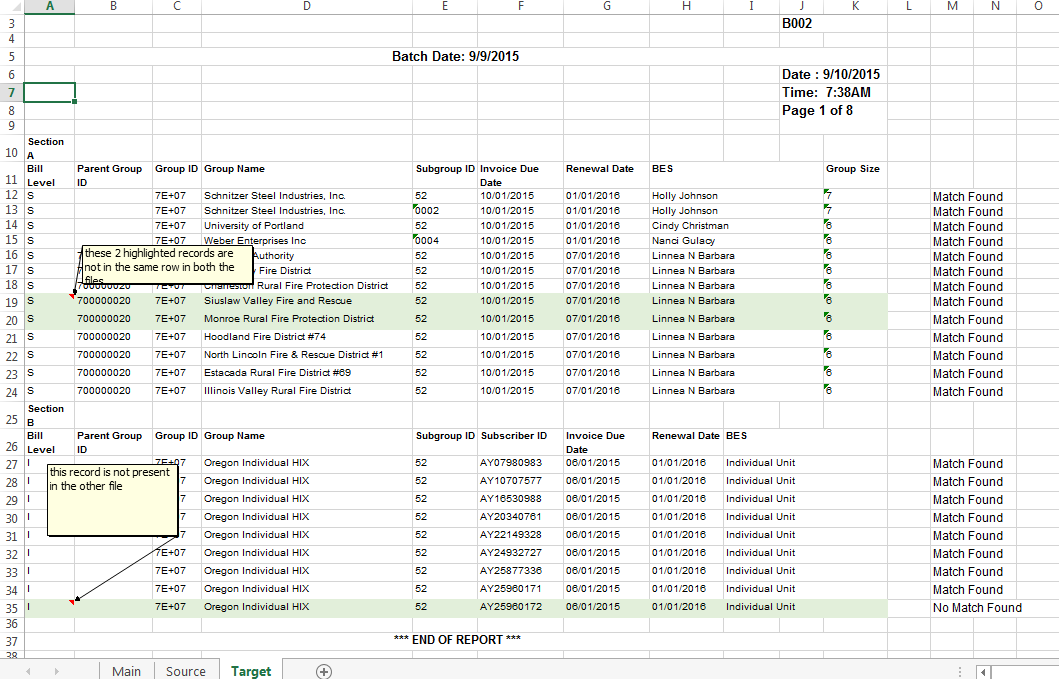Click horizontal scrollbar left arrow

tap(985, 672)
